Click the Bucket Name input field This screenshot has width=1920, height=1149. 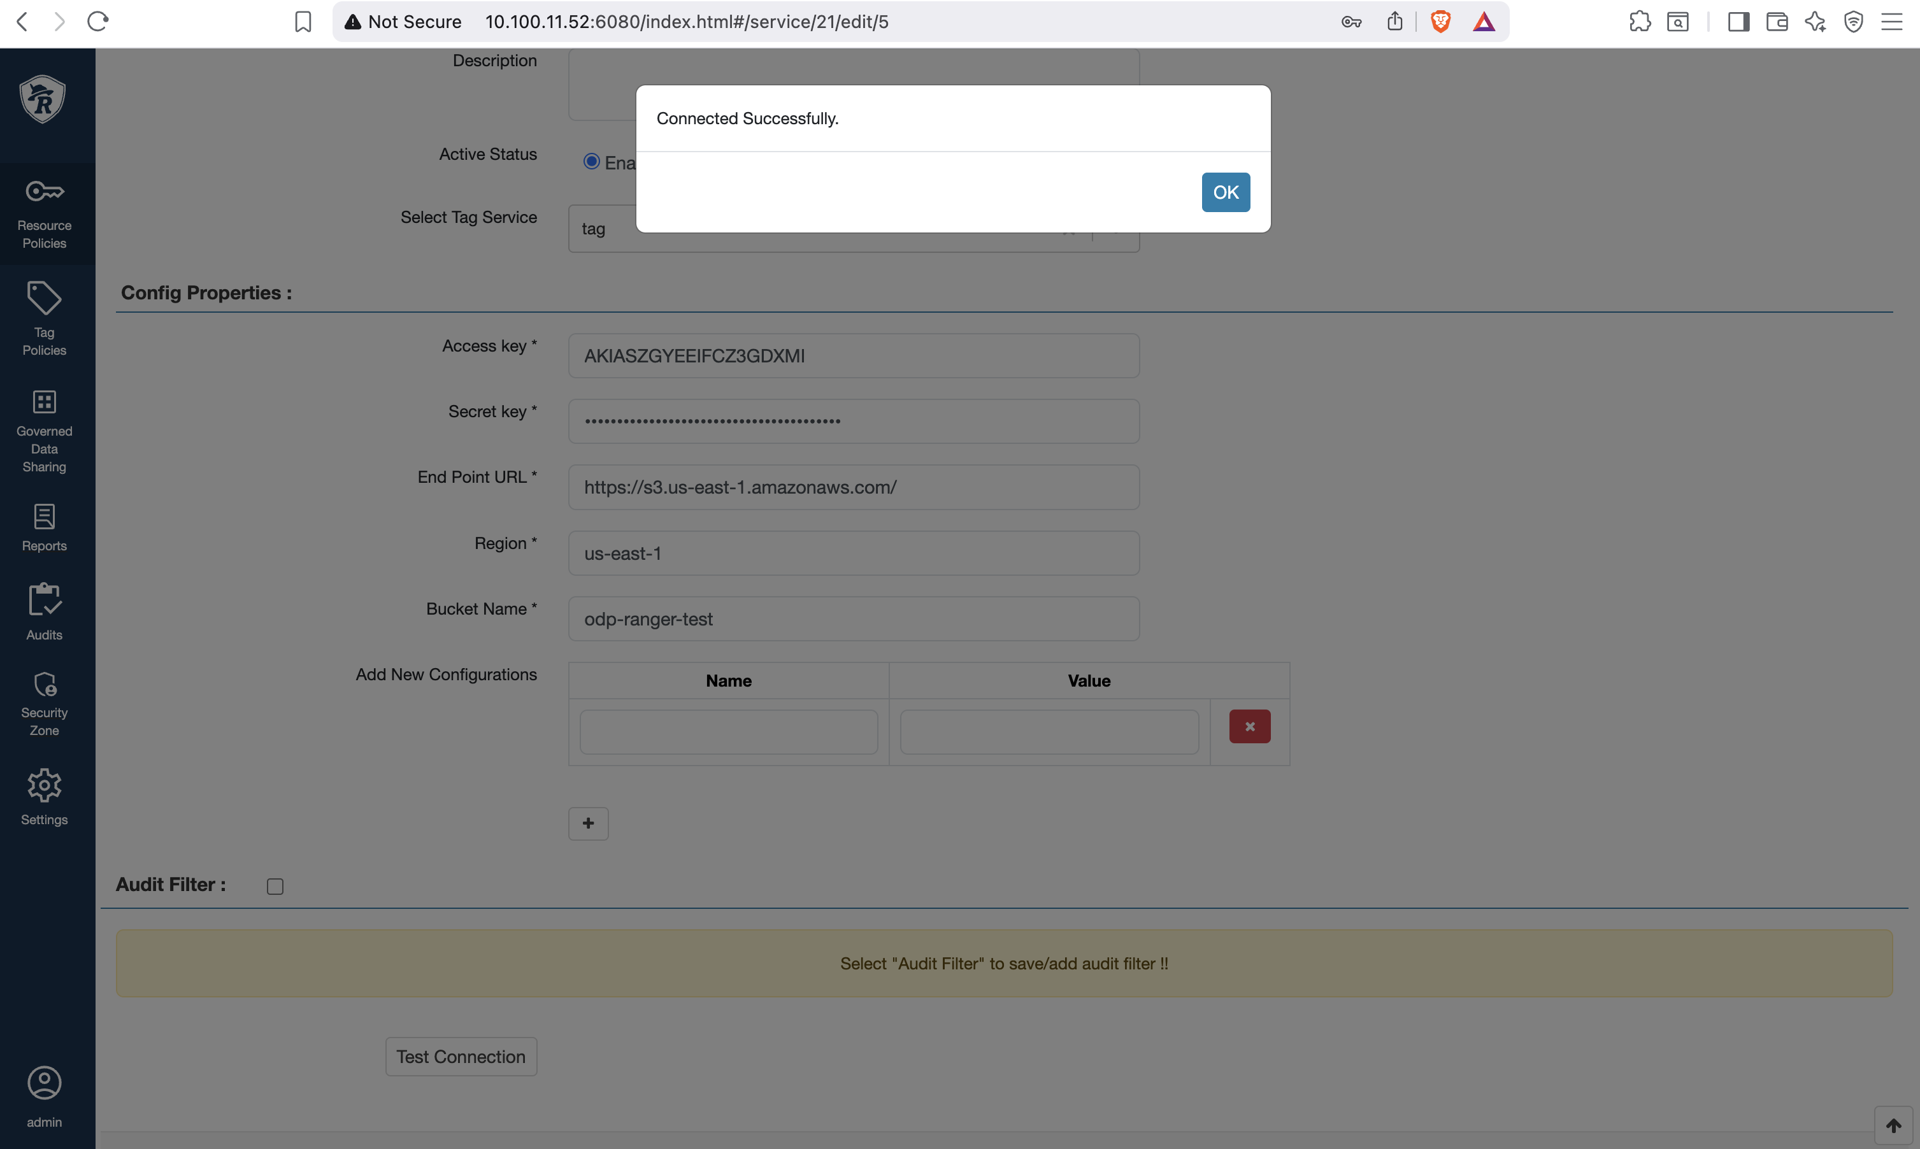tap(853, 619)
